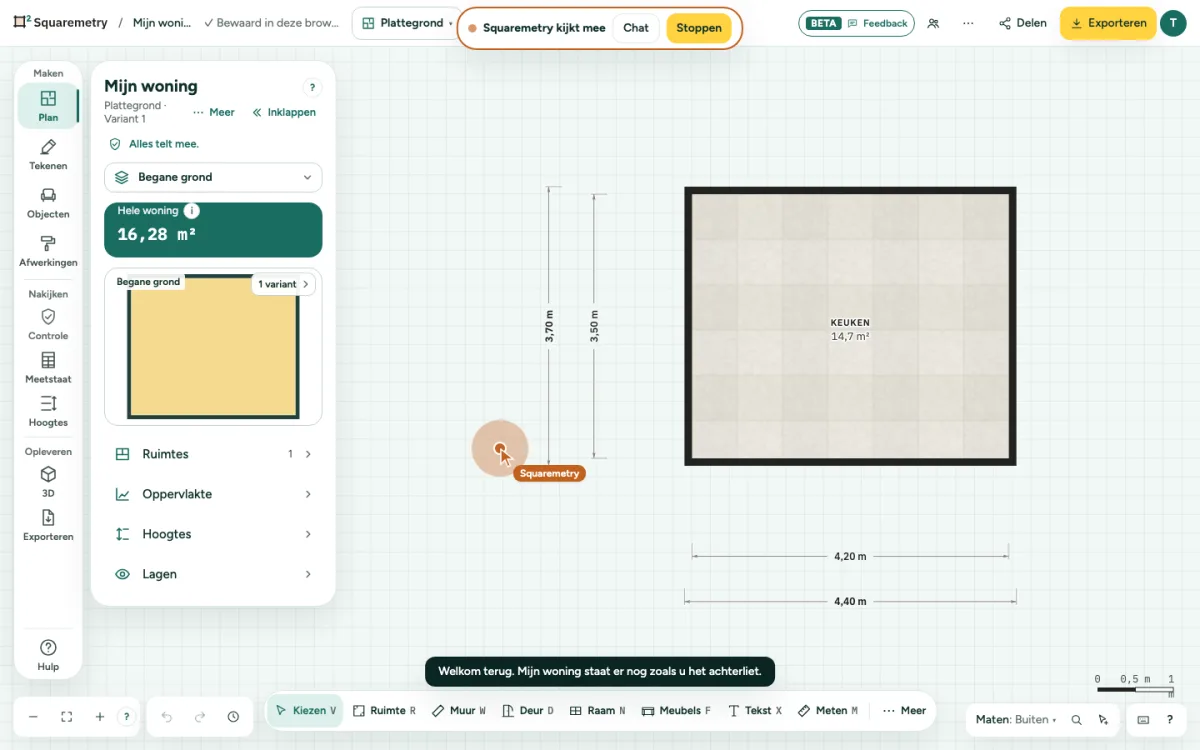Click the search magnifier near Maten
The width and height of the screenshot is (1200, 750).
tap(1077, 720)
